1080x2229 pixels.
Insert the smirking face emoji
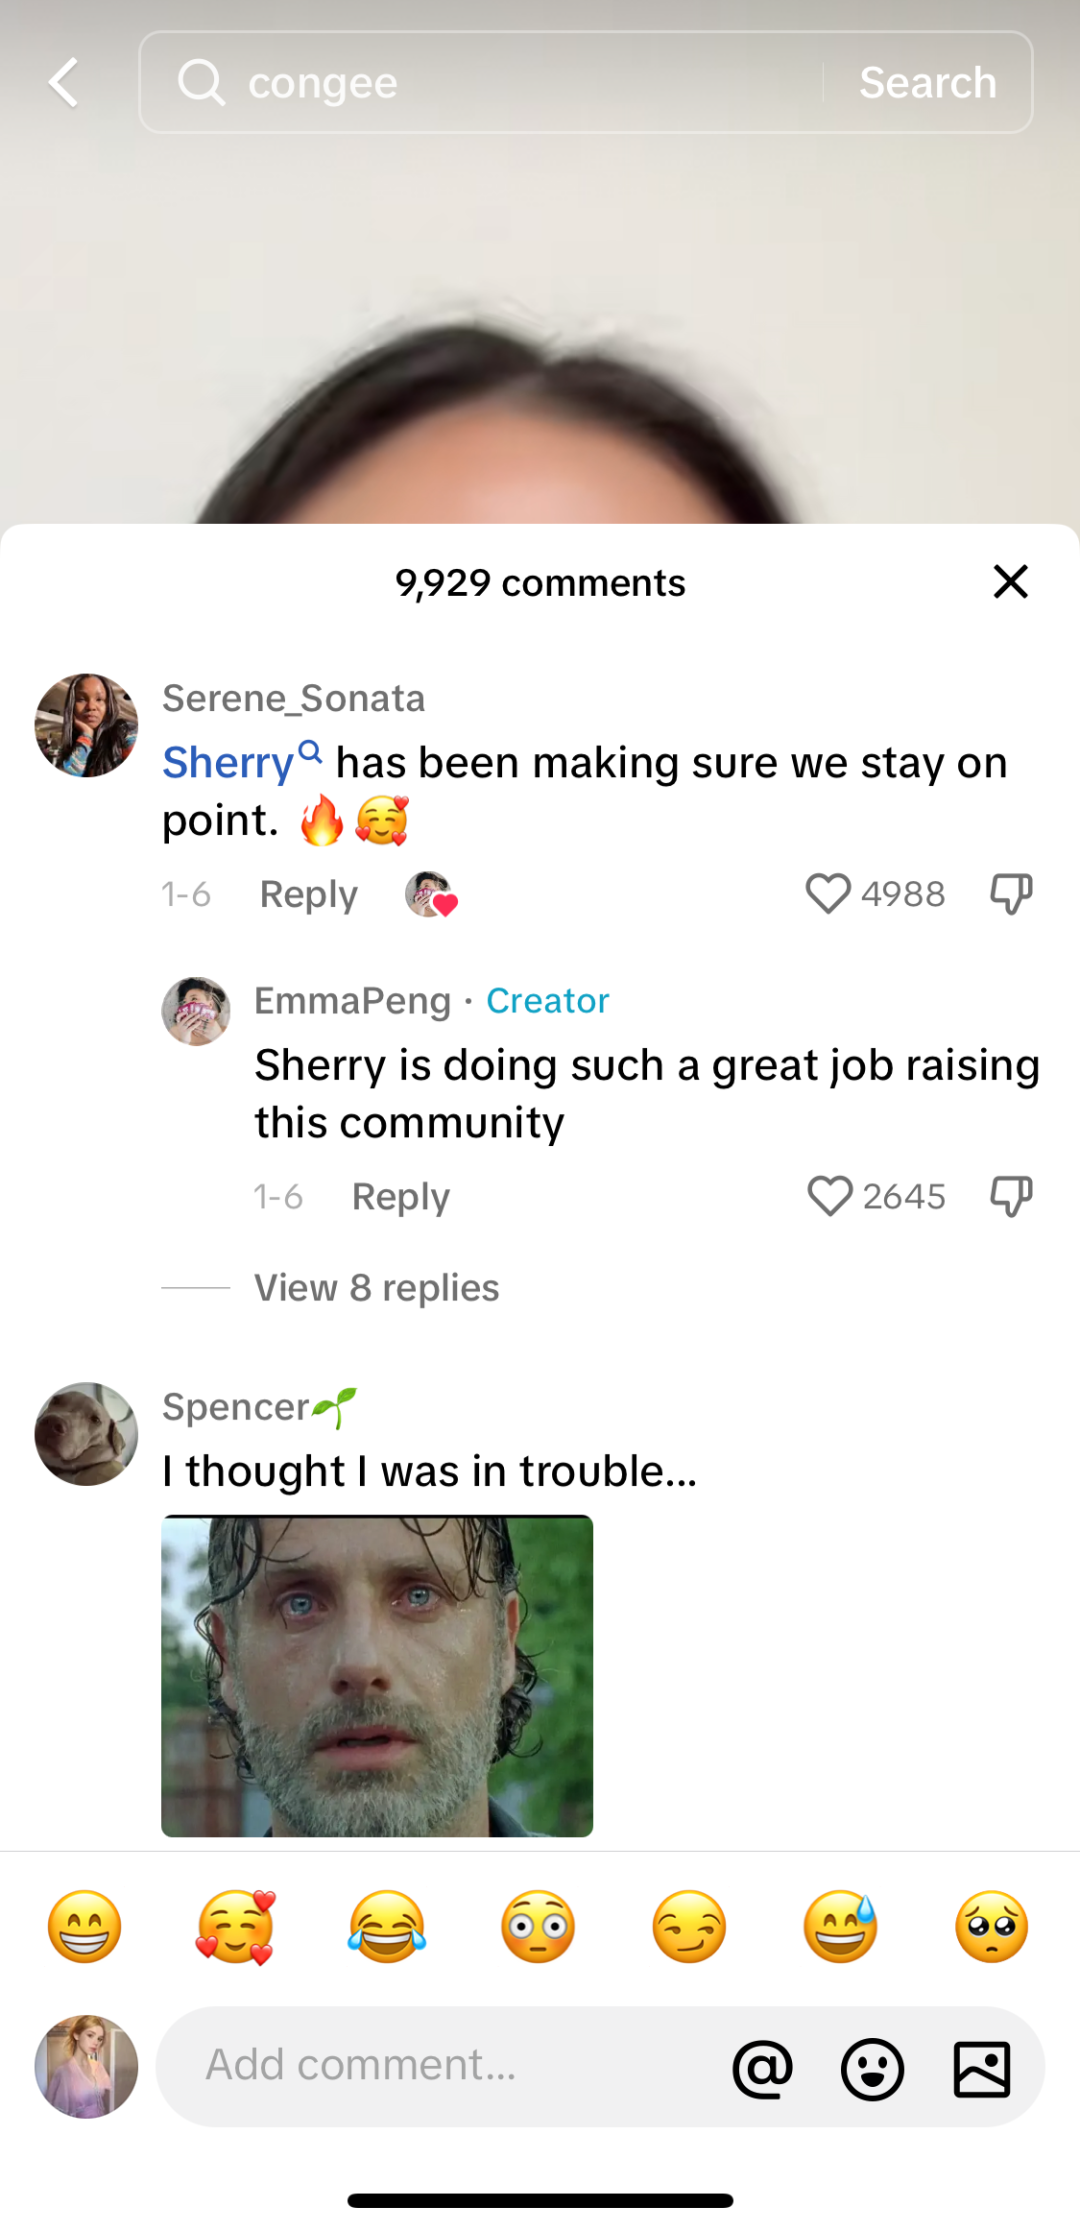point(689,1927)
